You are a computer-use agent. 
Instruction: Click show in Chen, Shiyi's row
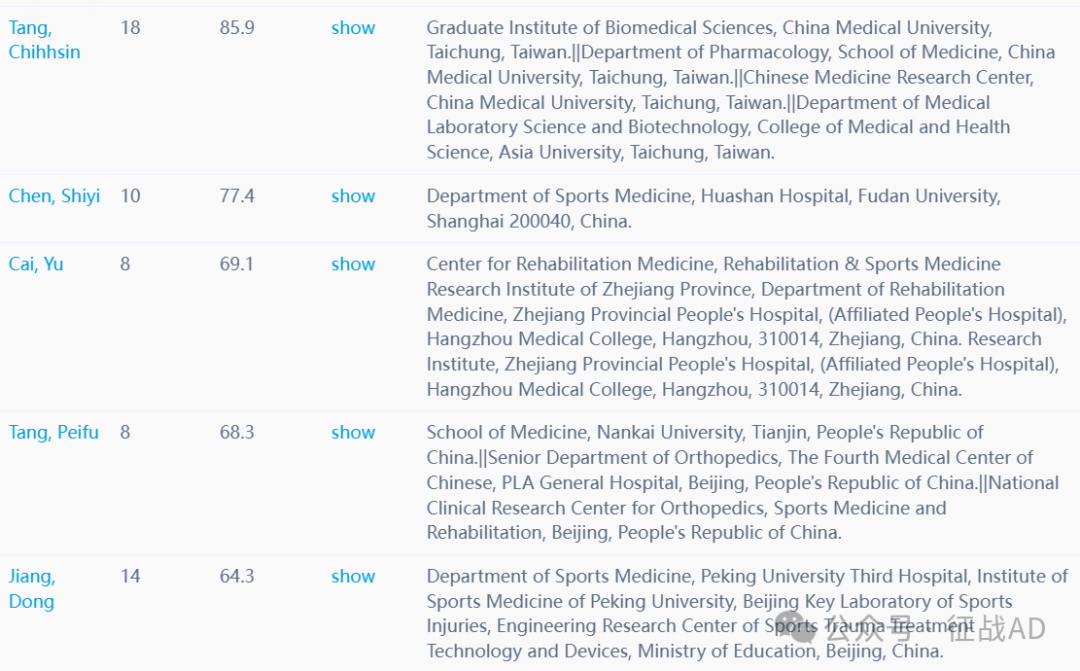[353, 196]
